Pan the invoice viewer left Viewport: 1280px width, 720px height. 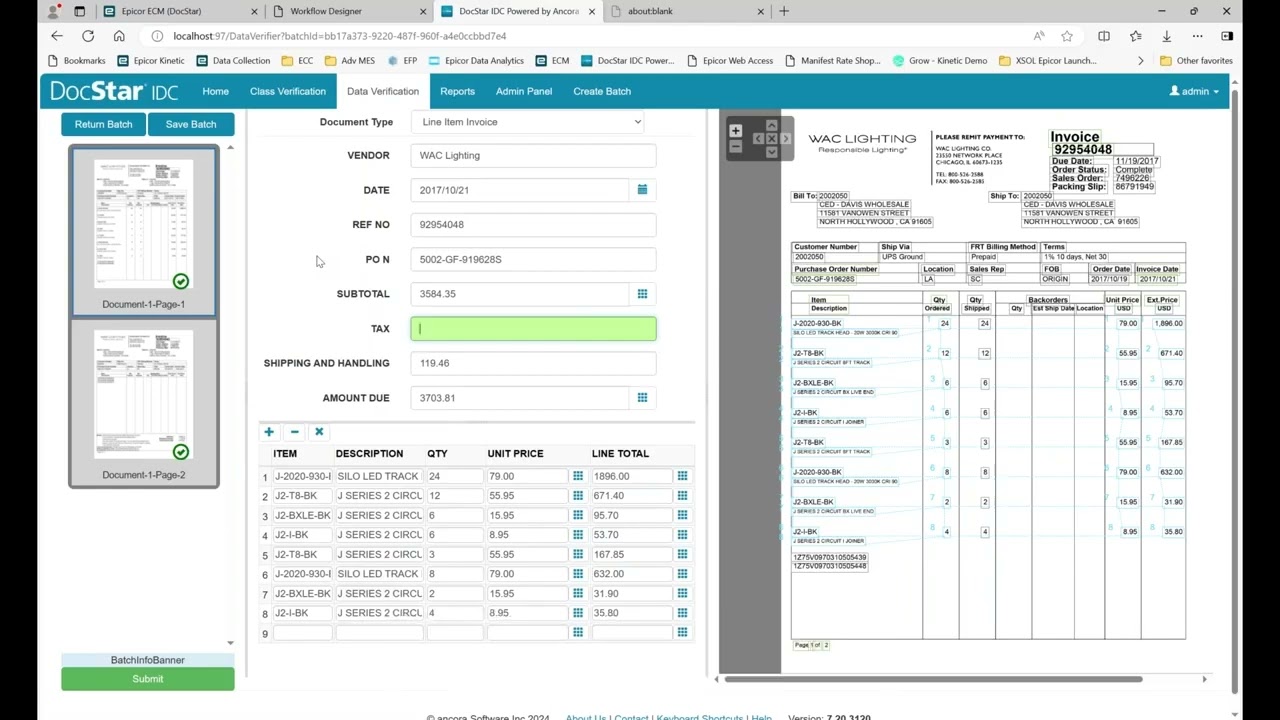[x=758, y=139]
